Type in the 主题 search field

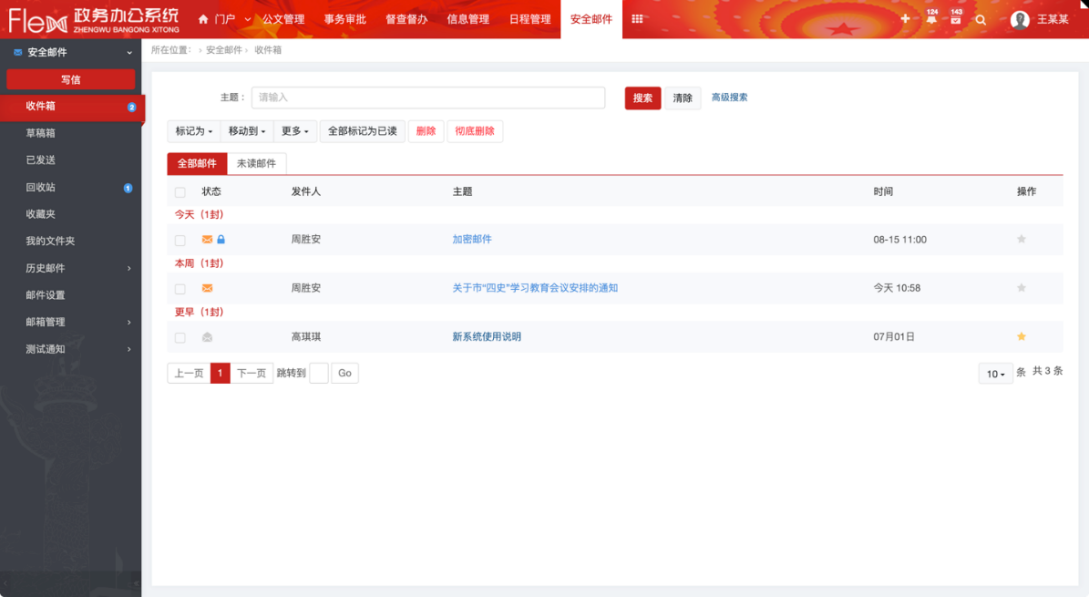pos(428,97)
